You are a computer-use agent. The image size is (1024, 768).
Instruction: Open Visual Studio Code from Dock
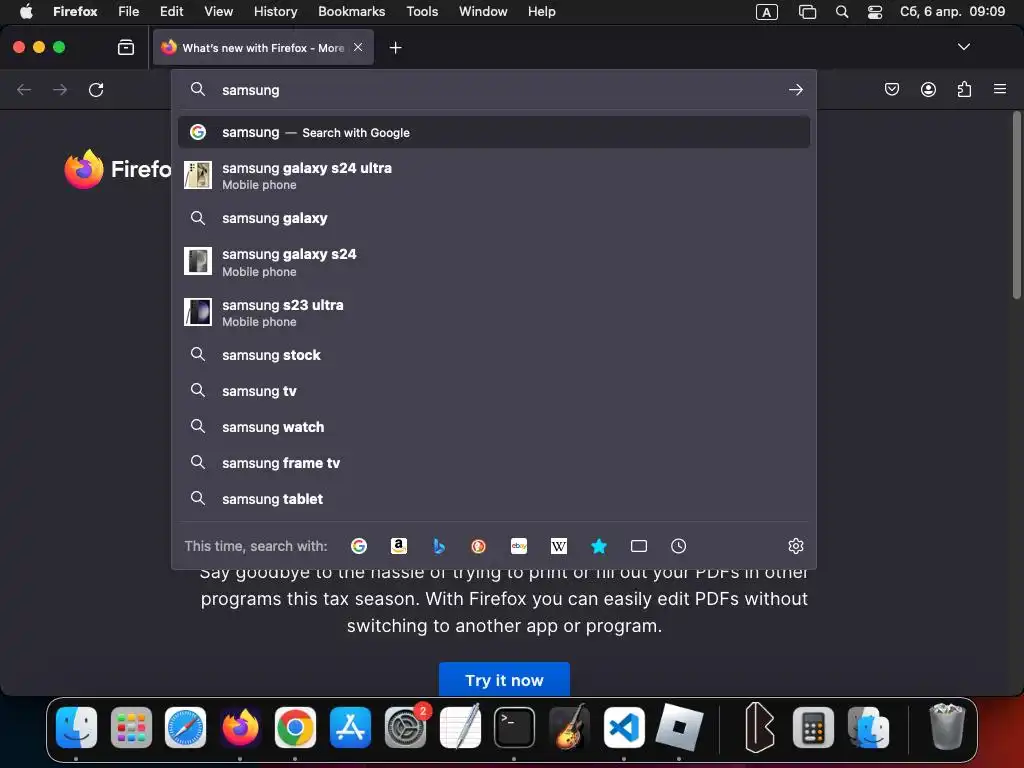coord(624,727)
